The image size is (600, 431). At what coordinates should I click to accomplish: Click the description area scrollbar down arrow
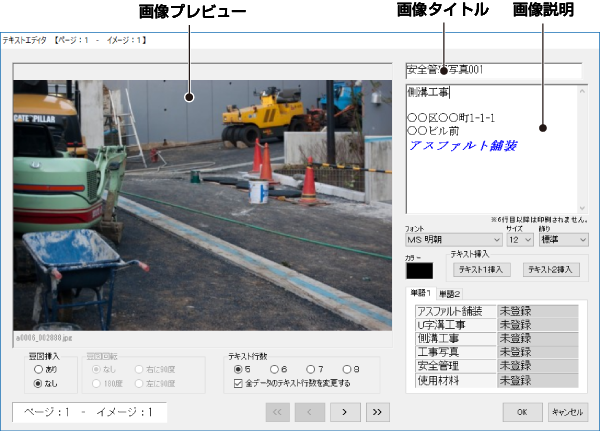point(582,208)
